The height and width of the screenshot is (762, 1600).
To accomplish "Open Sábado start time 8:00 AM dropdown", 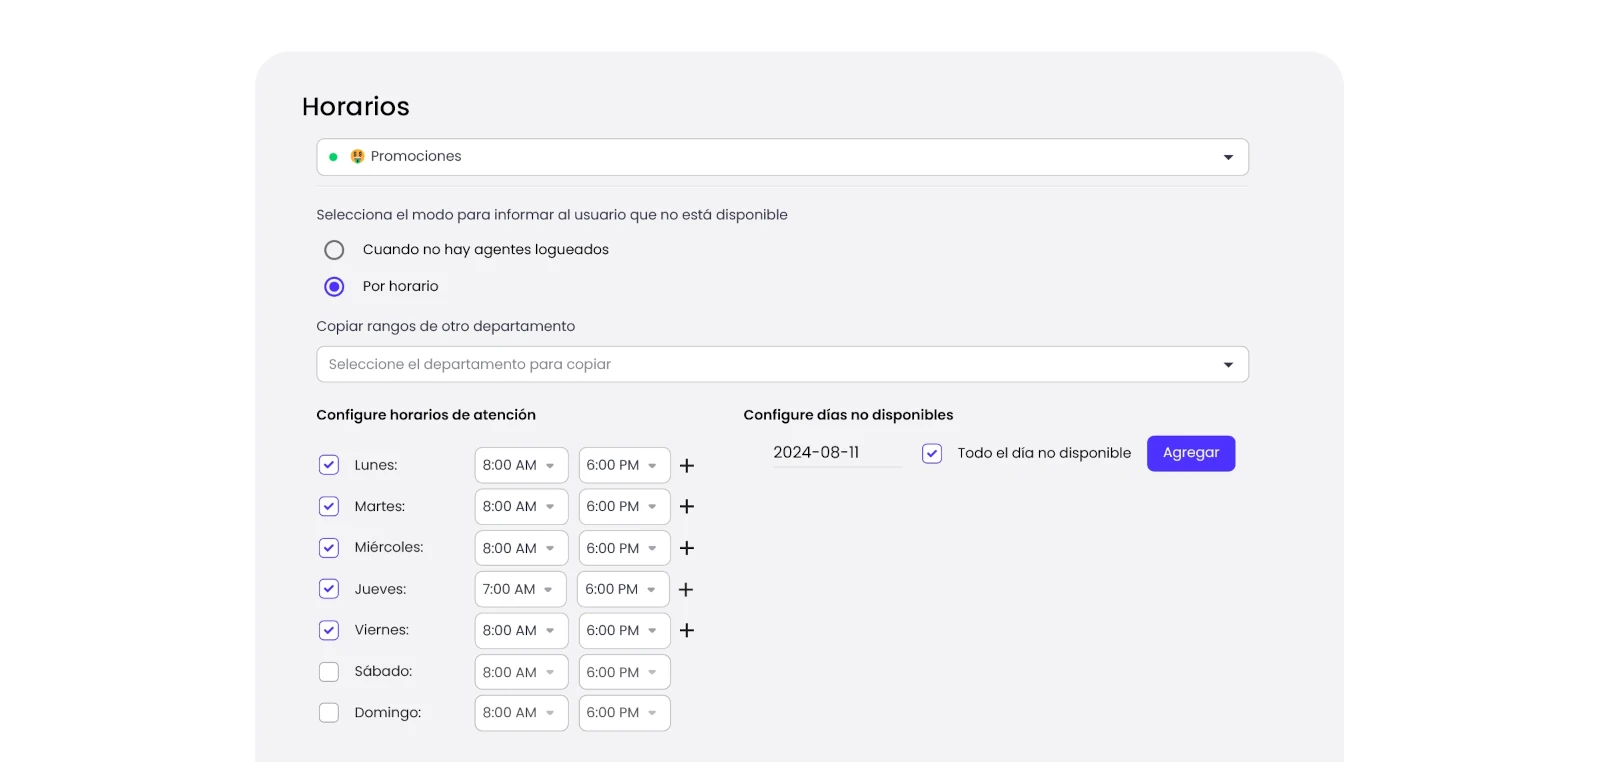I will [x=521, y=672].
